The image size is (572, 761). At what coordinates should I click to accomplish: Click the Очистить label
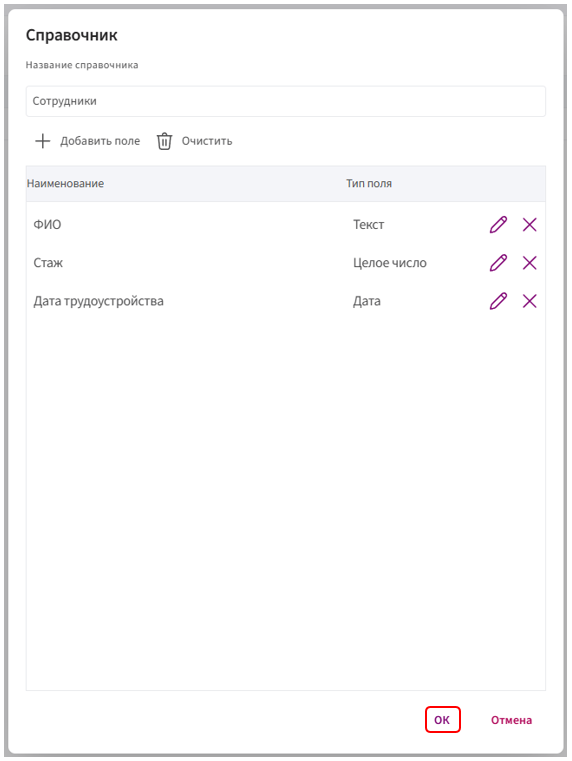[x=207, y=141]
